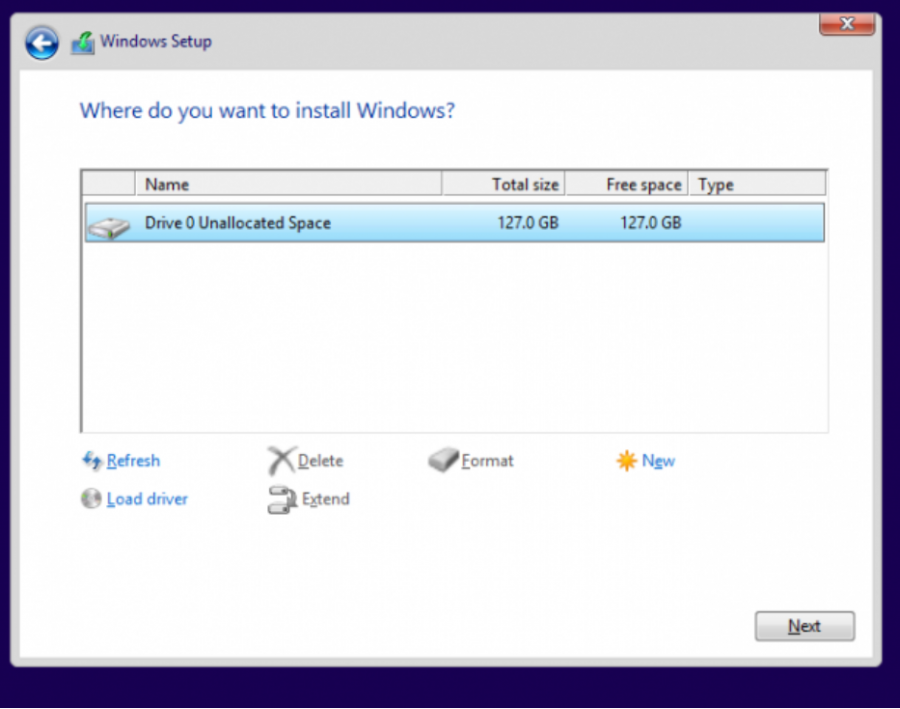The width and height of the screenshot is (900, 709).
Task: Go back using the blue arrow button
Action: (41, 42)
